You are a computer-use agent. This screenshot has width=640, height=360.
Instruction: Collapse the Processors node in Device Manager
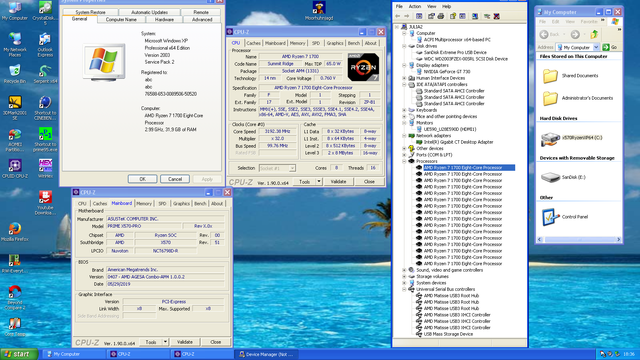tap(404, 161)
